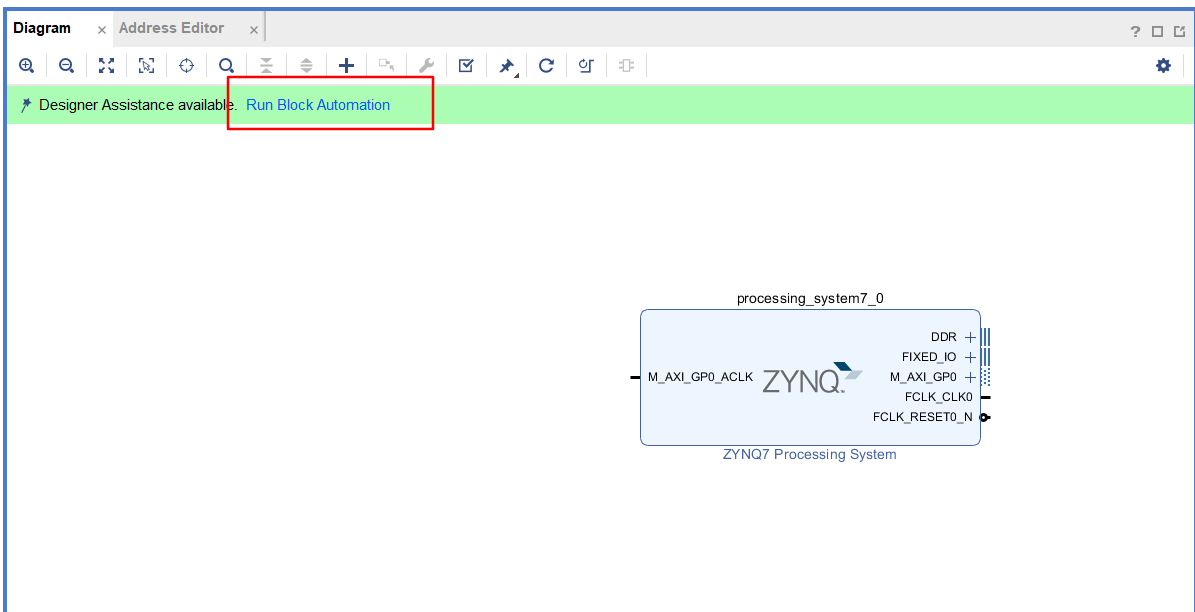Open the Search tool in the diagram toolbar
The width and height of the screenshot is (1195, 612).
click(226, 65)
